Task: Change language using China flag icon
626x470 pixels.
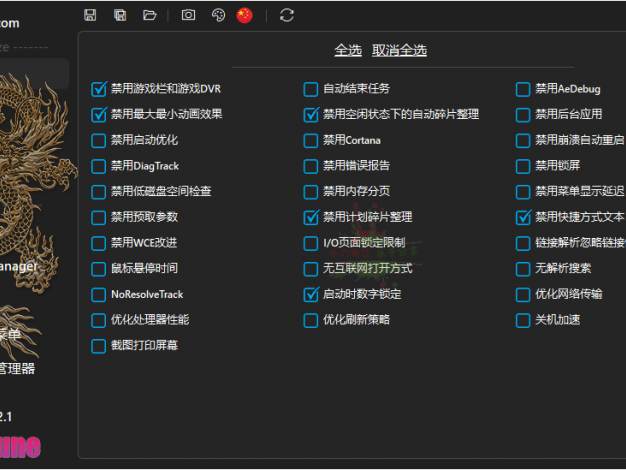Action: coord(244,15)
